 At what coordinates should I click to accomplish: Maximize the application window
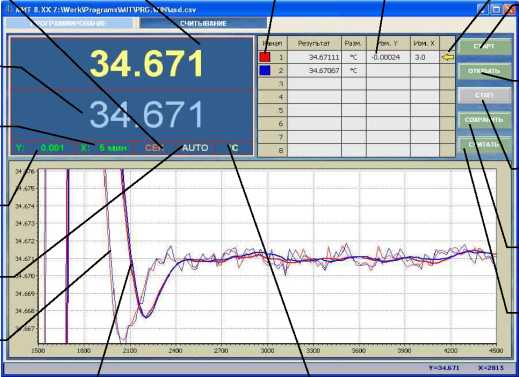click(496, 9)
